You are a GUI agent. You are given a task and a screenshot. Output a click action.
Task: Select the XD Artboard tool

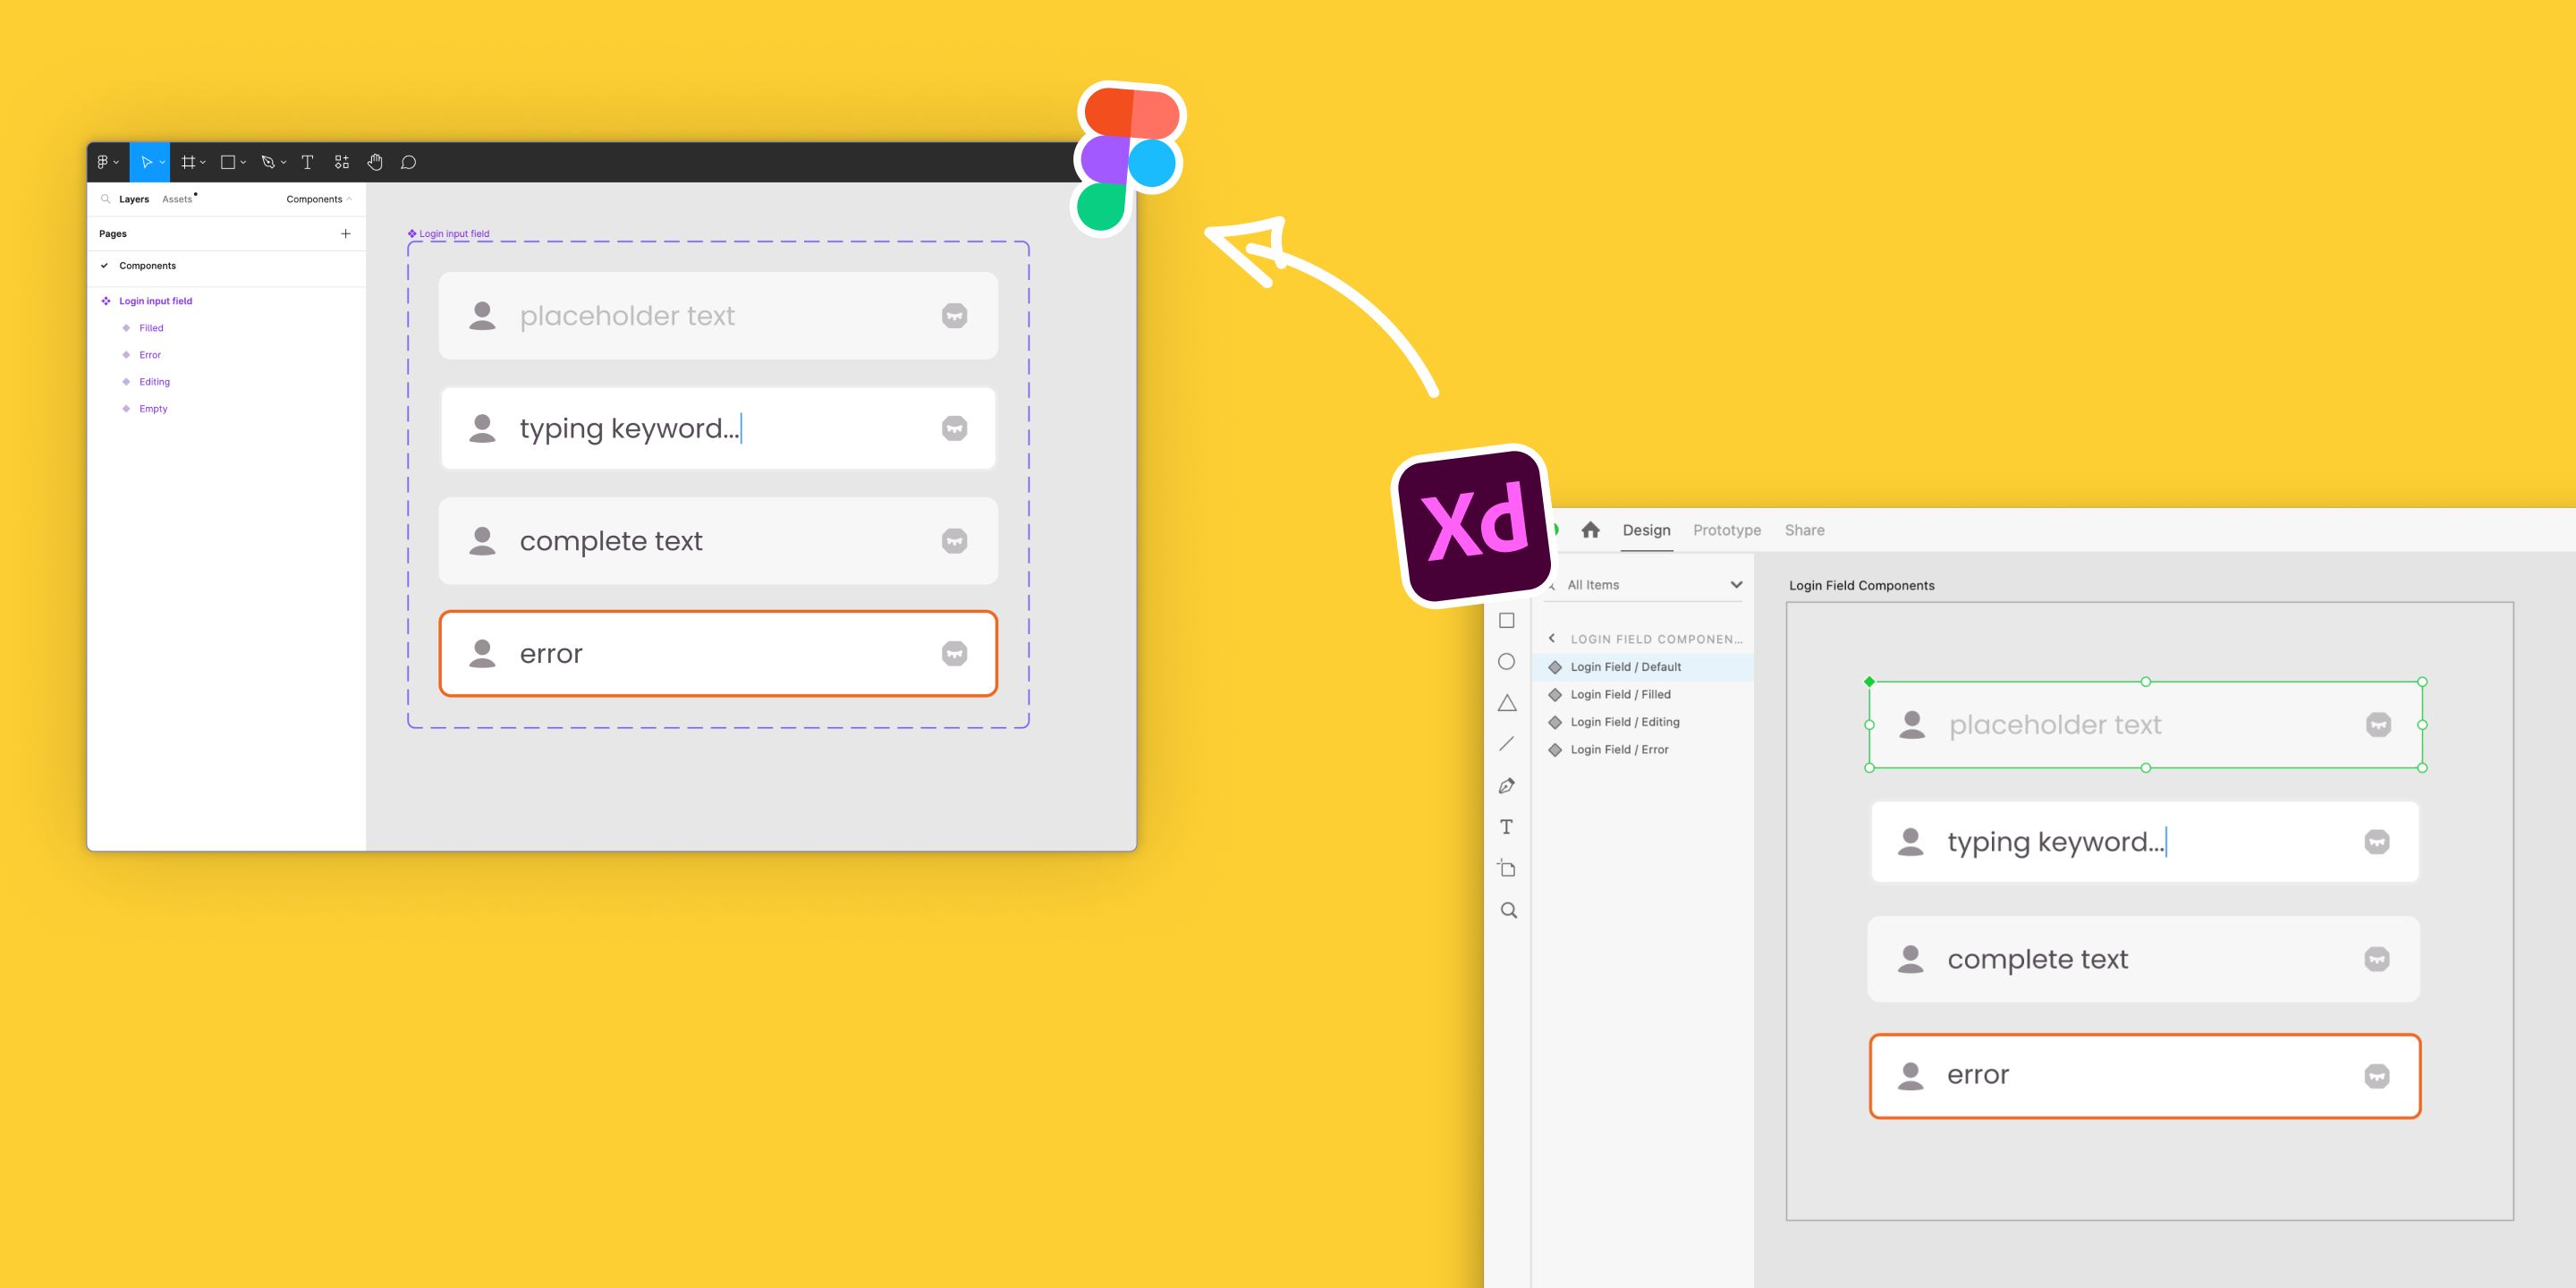coord(1506,868)
